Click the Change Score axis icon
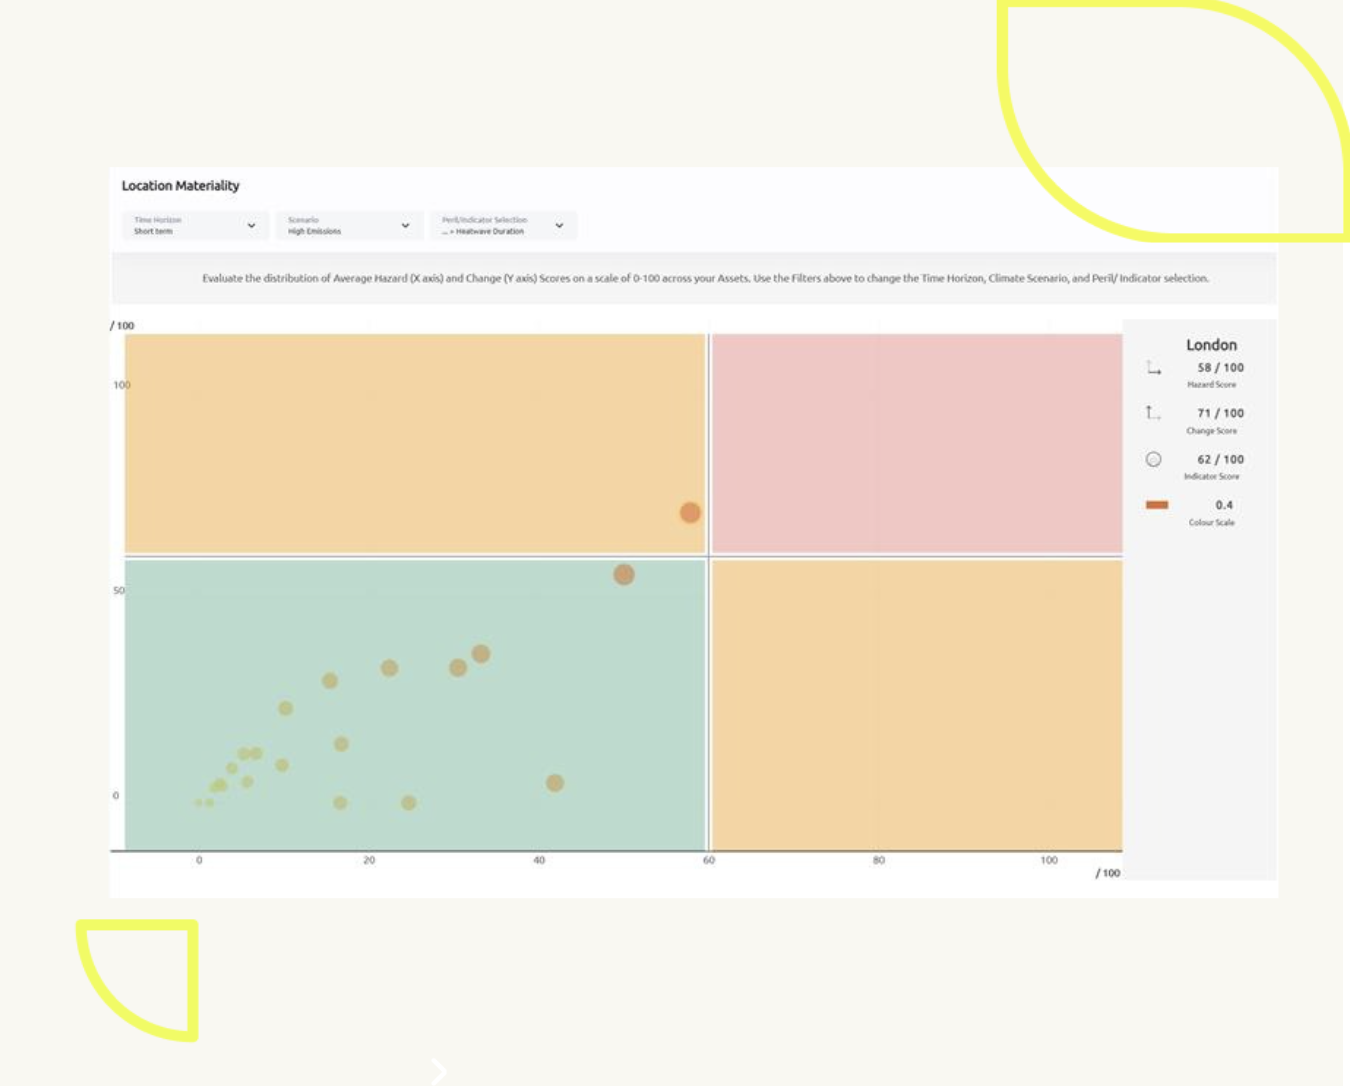The width and height of the screenshot is (1350, 1086). tap(1153, 413)
